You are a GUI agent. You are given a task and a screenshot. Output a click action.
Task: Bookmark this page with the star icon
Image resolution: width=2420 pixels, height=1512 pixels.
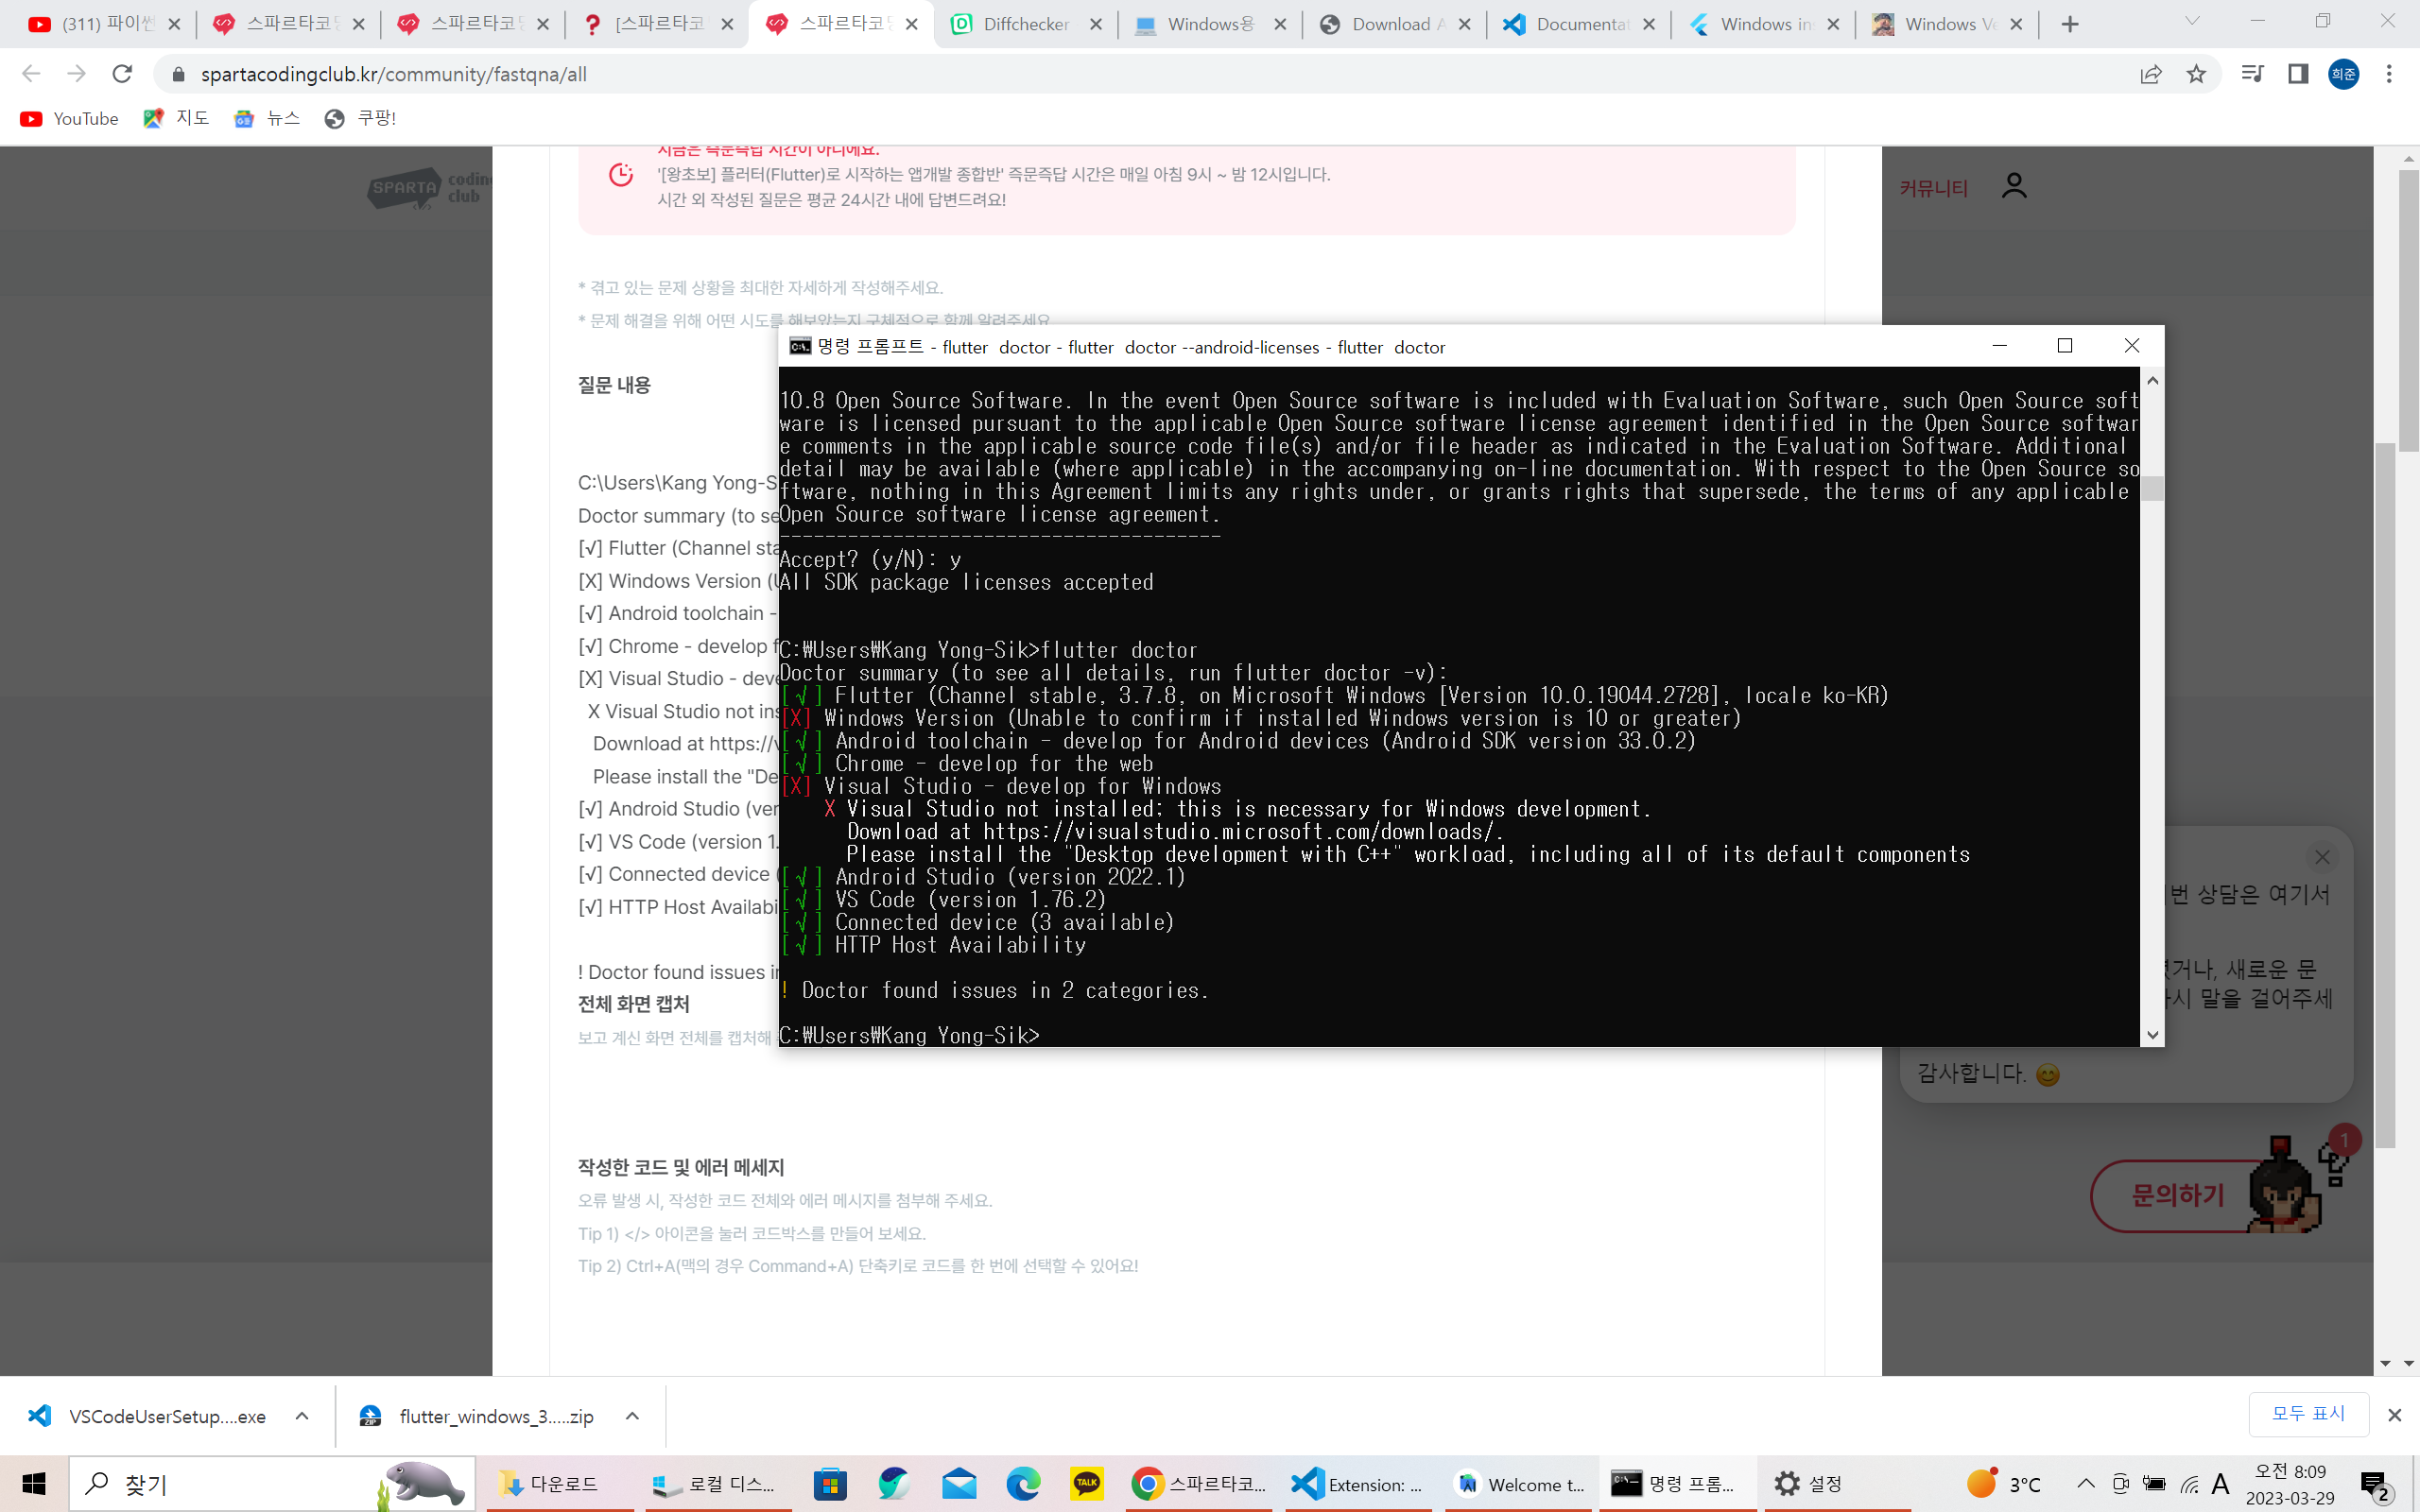[x=2196, y=74]
